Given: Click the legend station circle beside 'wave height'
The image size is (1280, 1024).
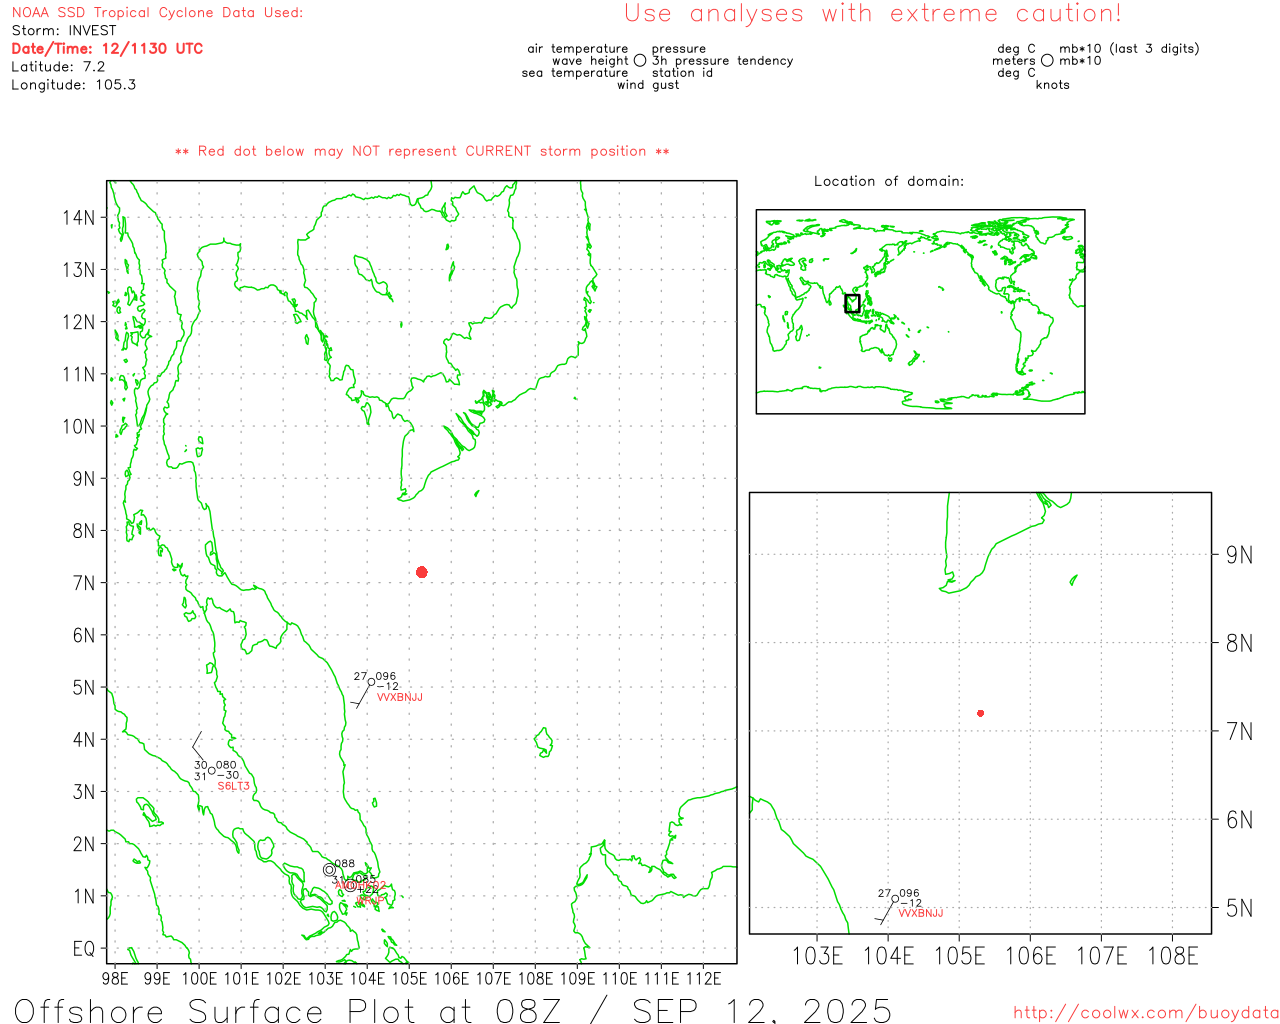Looking at the screenshot, I should coord(640,61).
